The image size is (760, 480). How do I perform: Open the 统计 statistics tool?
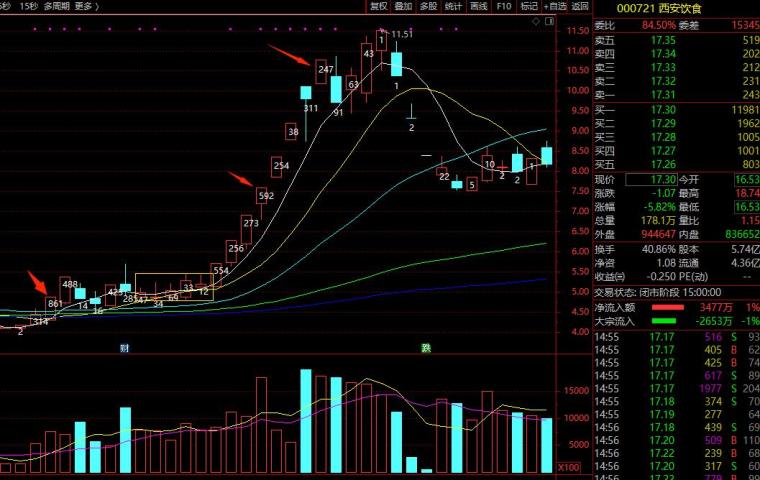pos(453,6)
